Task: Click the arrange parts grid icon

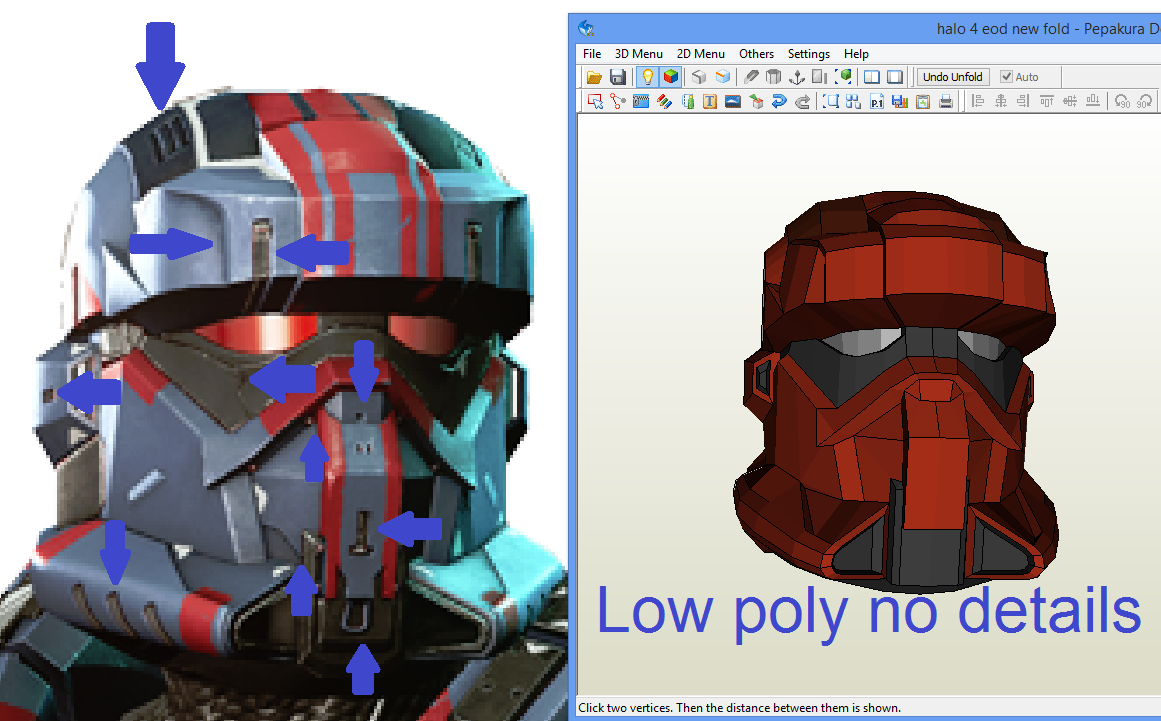Action: pos(854,101)
